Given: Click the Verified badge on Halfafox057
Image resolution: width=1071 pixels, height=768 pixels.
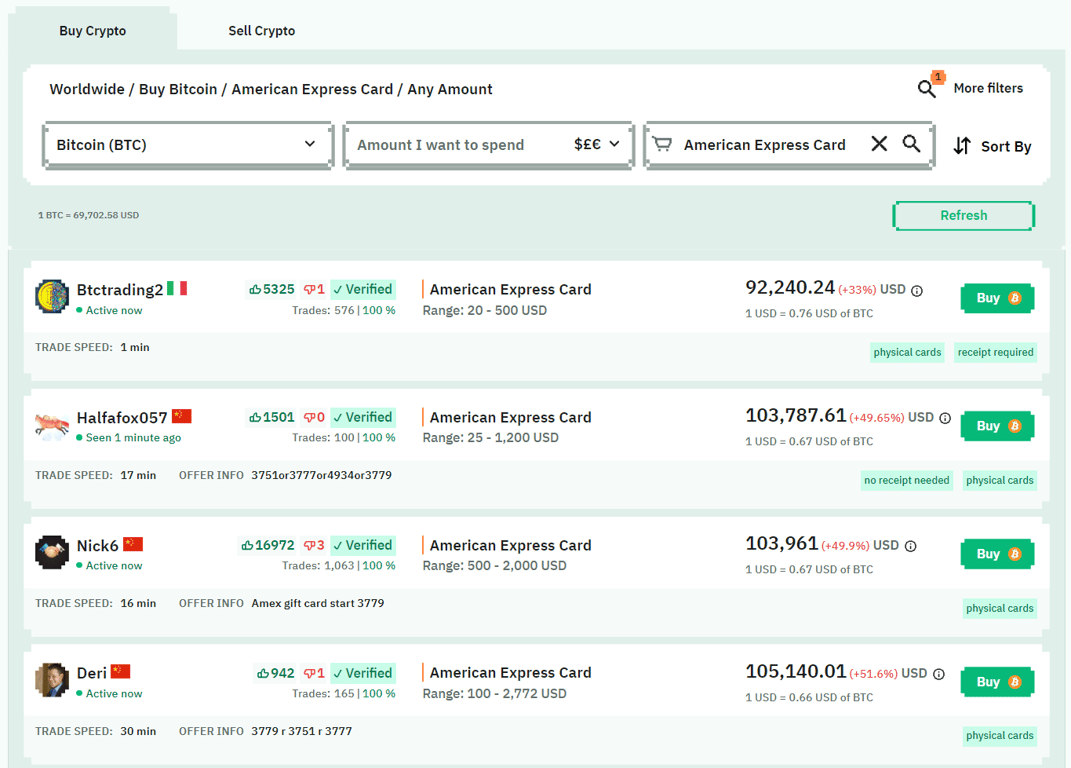Looking at the screenshot, I should (x=362, y=417).
